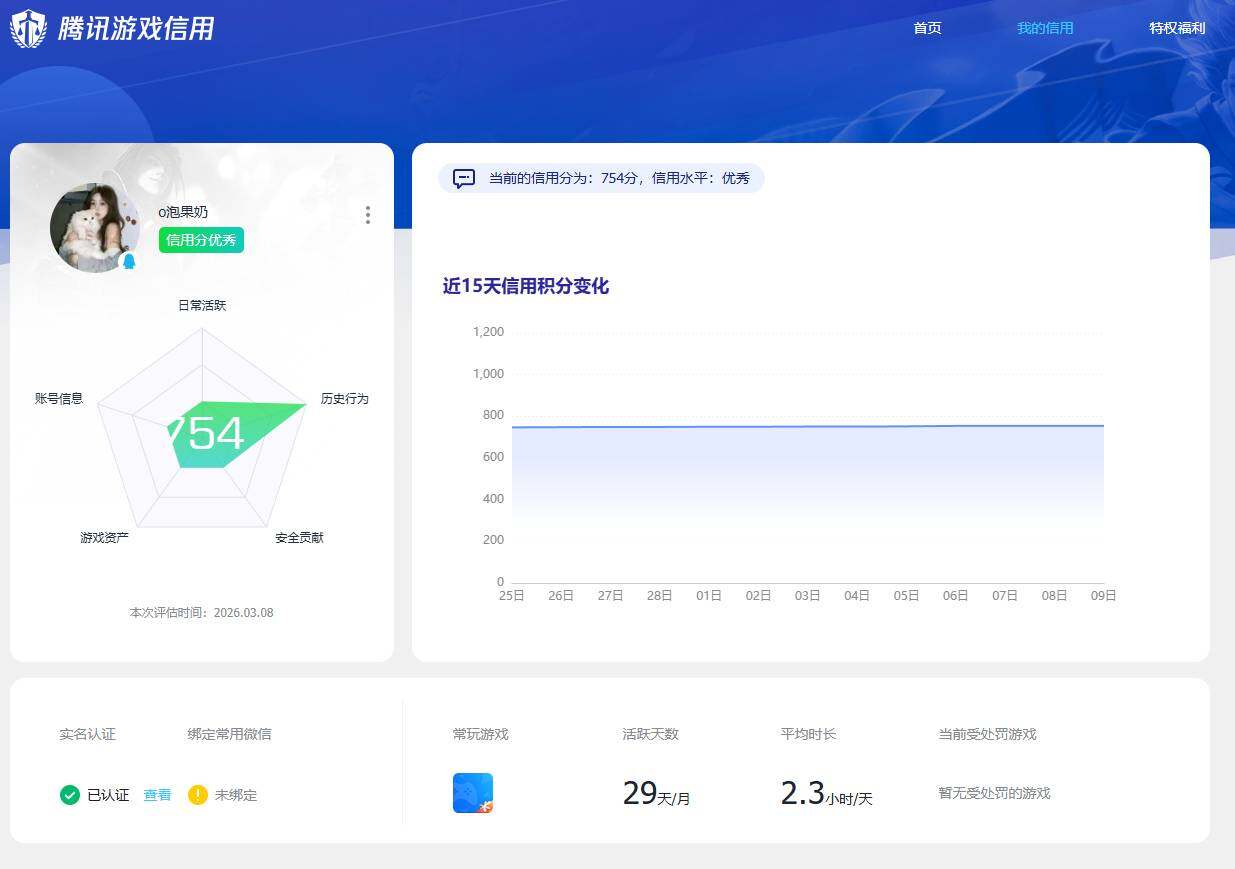The width and height of the screenshot is (1235, 869).
Task: Click the 日常活跃 label on the radar chart
Action: [x=201, y=305]
